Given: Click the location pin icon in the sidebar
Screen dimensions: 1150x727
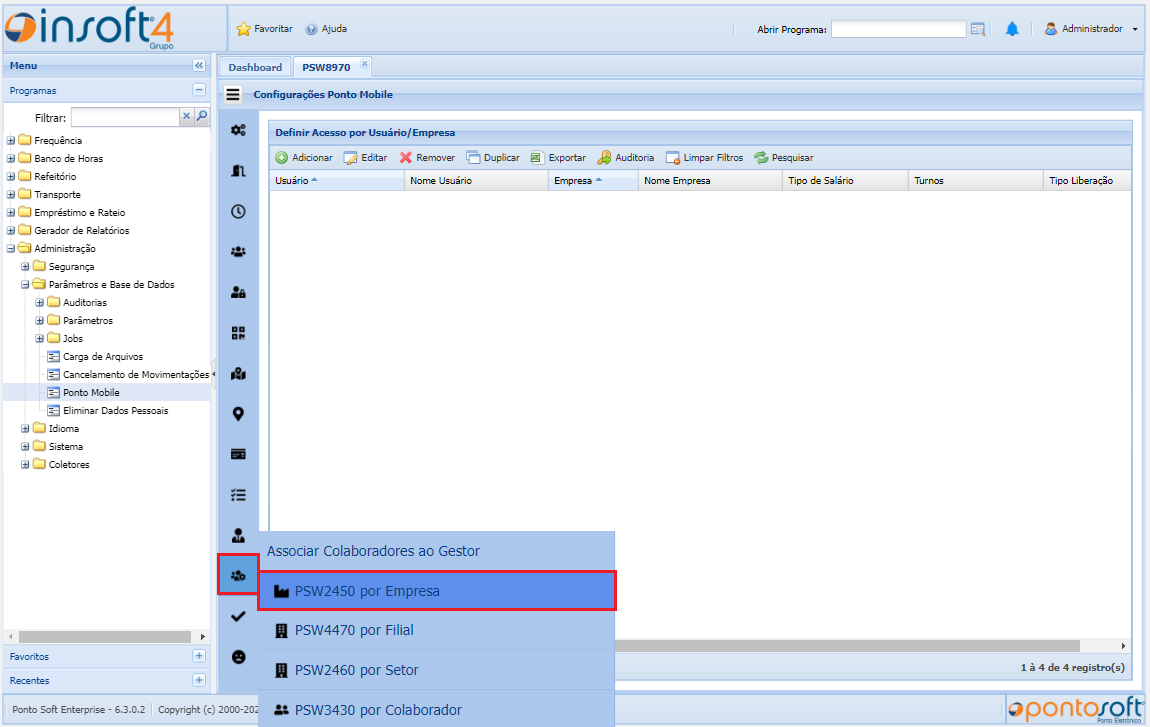Looking at the screenshot, I should 237,413.
